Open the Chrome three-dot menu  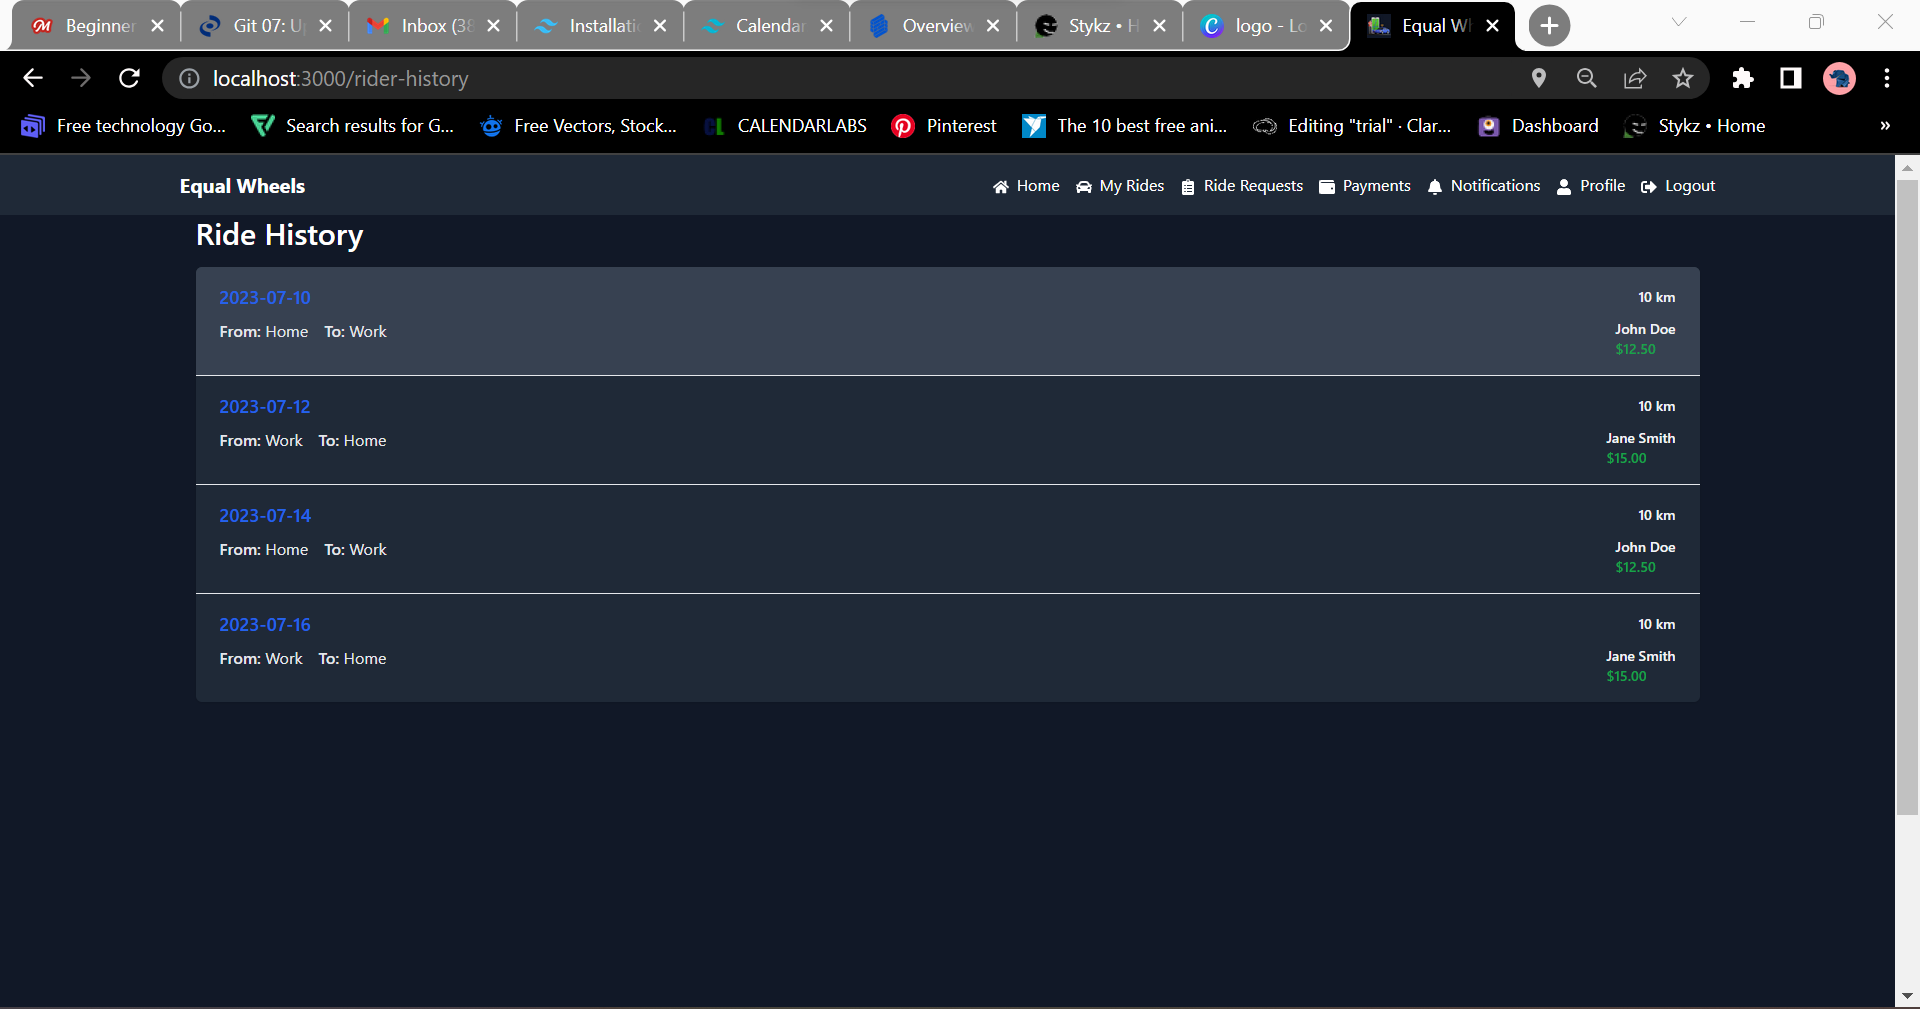[1887, 78]
